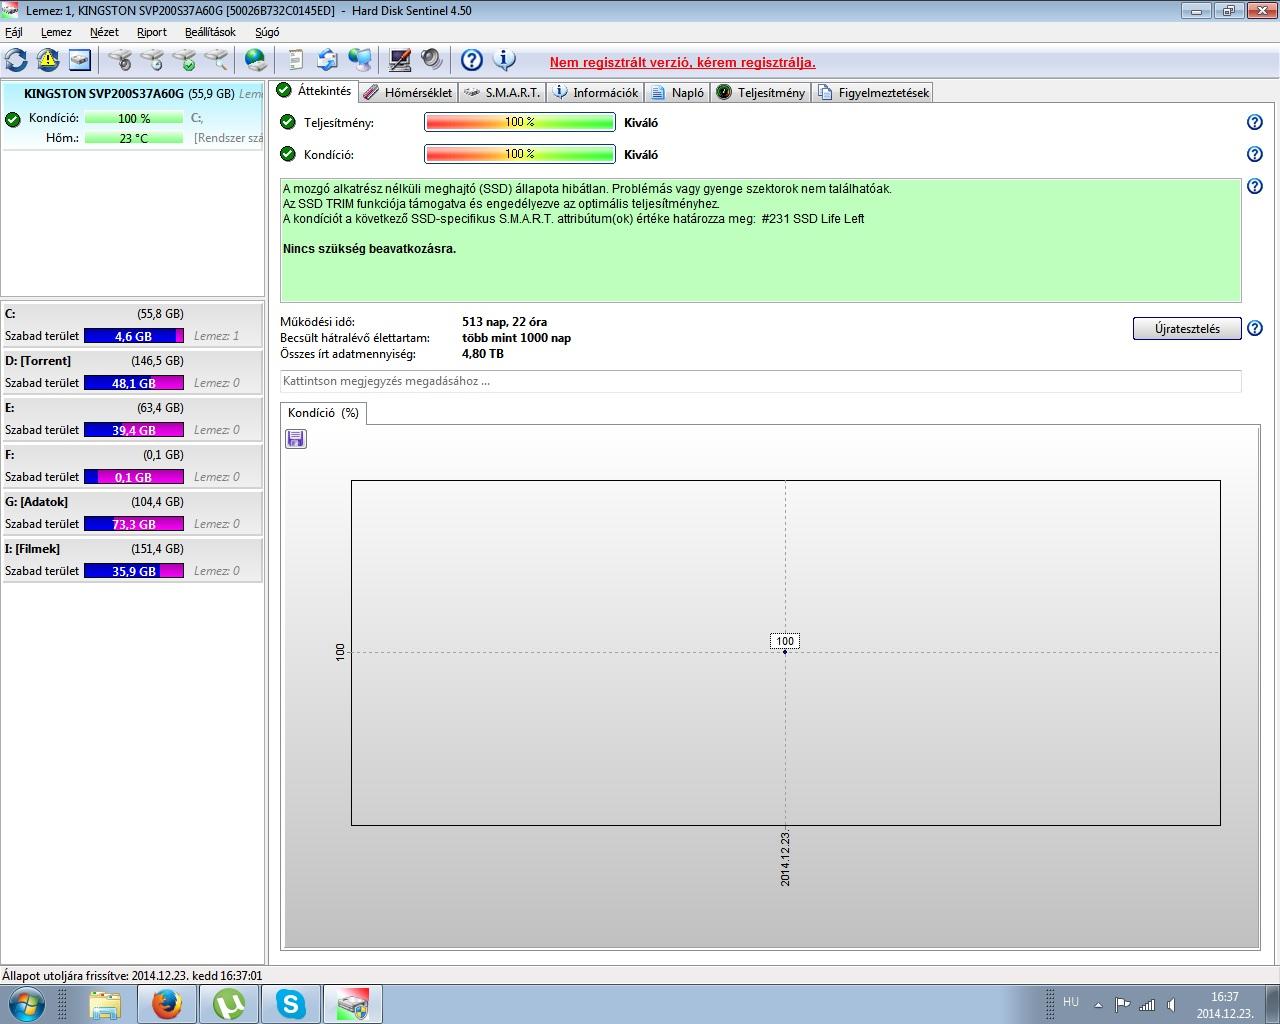The height and width of the screenshot is (1024, 1280).
Task: Switch to the Hőmérséklet tab
Action: [x=408, y=92]
